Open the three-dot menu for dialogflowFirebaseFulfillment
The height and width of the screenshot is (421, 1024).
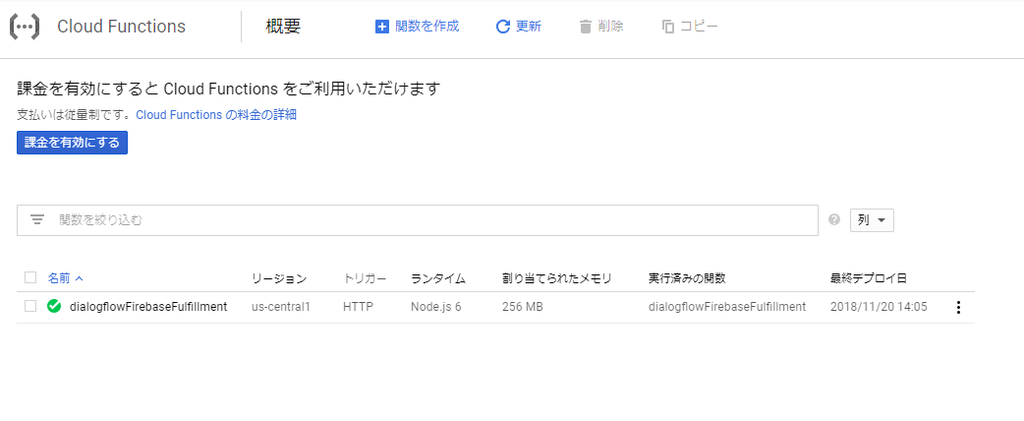click(x=958, y=307)
